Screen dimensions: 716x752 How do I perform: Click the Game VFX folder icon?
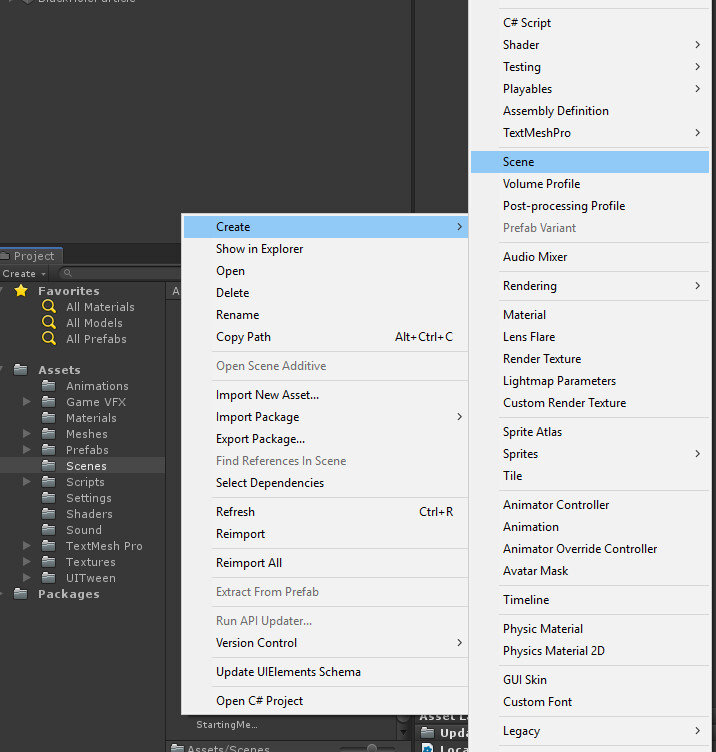point(48,401)
